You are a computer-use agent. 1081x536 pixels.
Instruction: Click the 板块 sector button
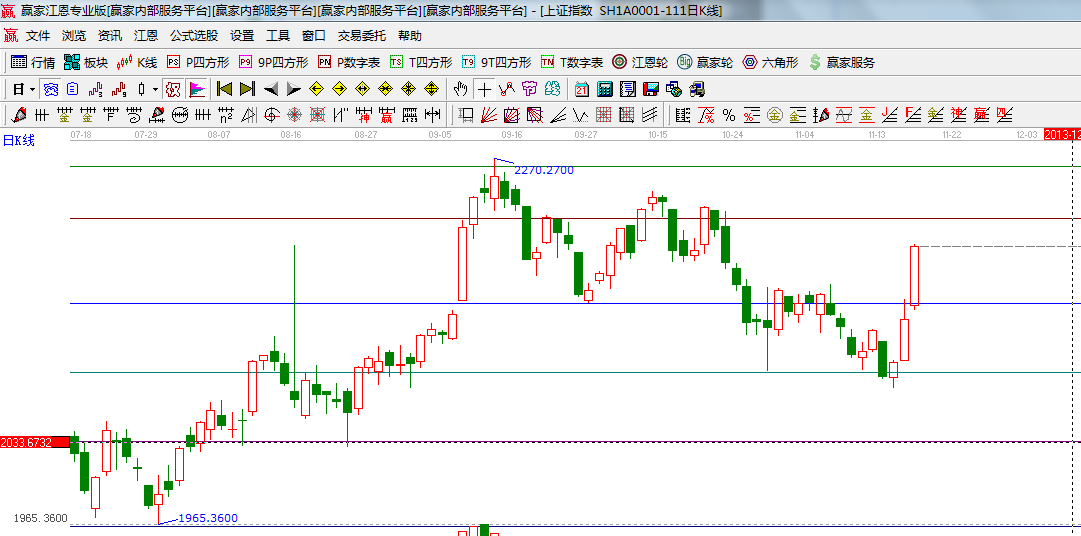pyautogui.click(x=86, y=62)
